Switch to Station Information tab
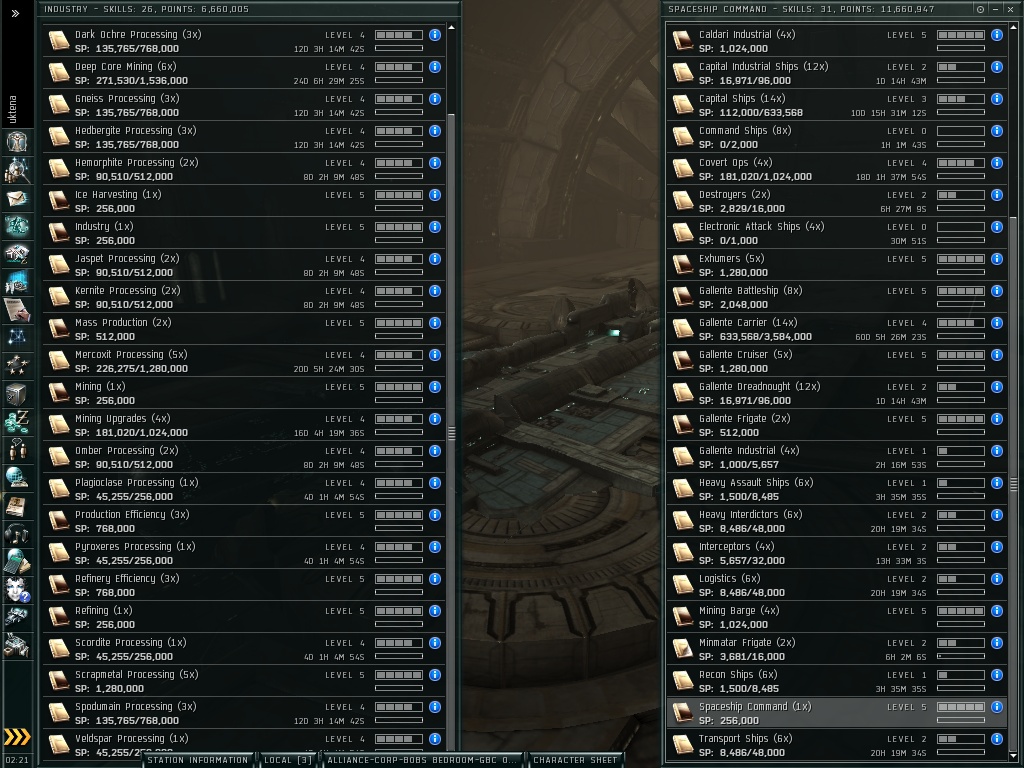The width and height of the screenshot is (1024, 768). pyautogui.click(x=198, y=760)
